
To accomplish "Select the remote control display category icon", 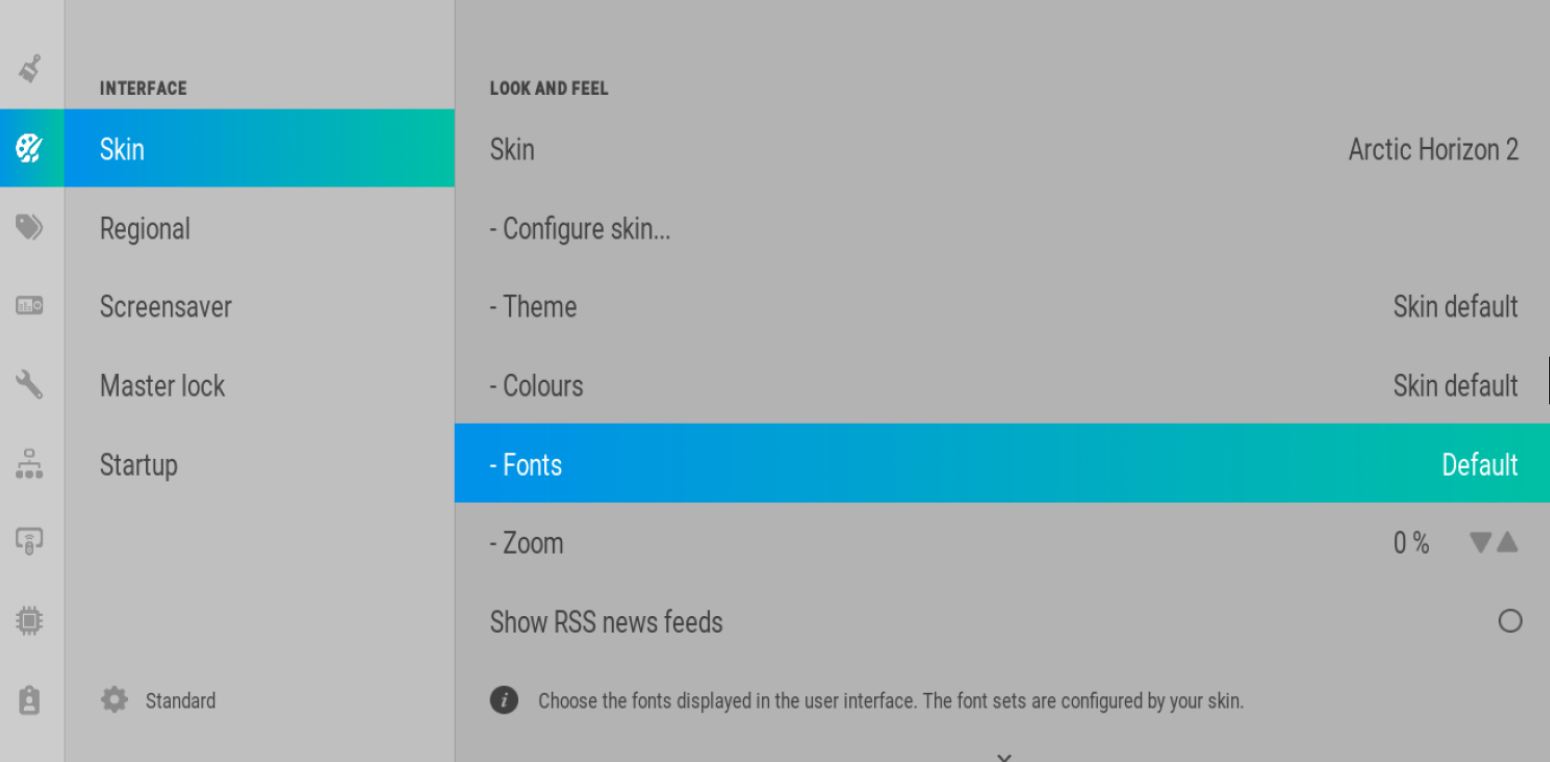I will click(30, 542).
